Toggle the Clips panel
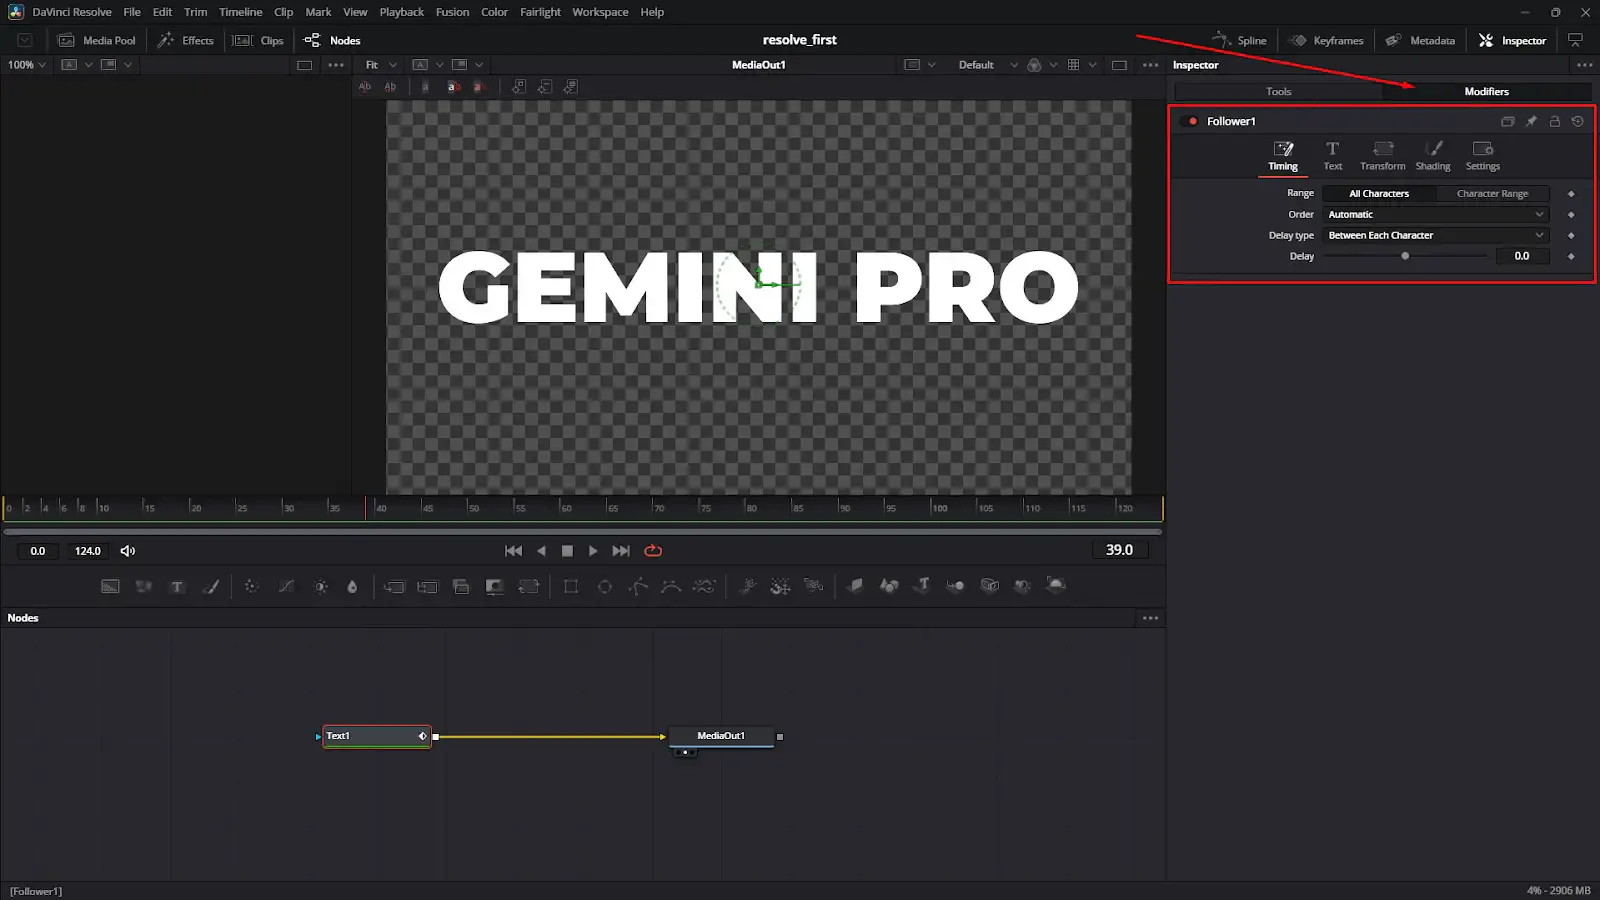Viewport: 1600px width, 900px height. [x=258, y=41]
